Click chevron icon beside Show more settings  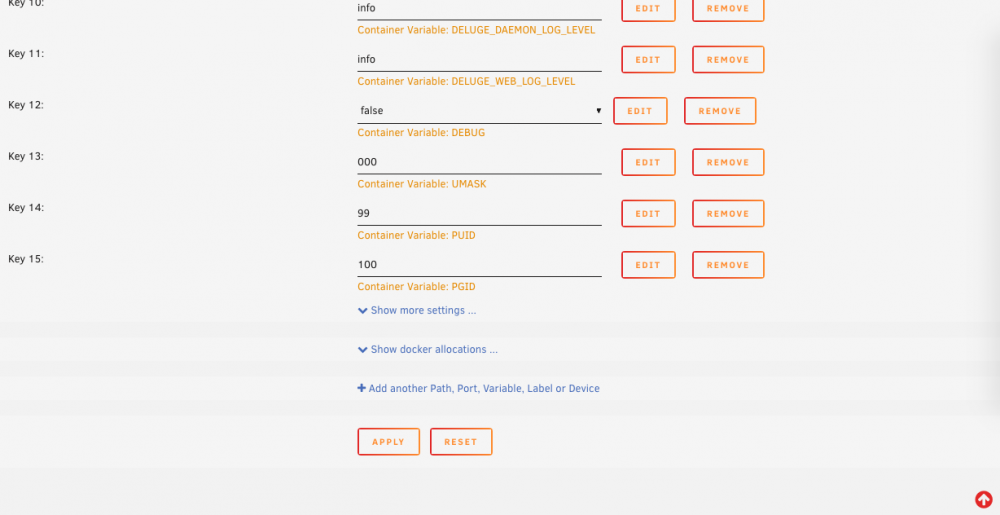point(362,311)
